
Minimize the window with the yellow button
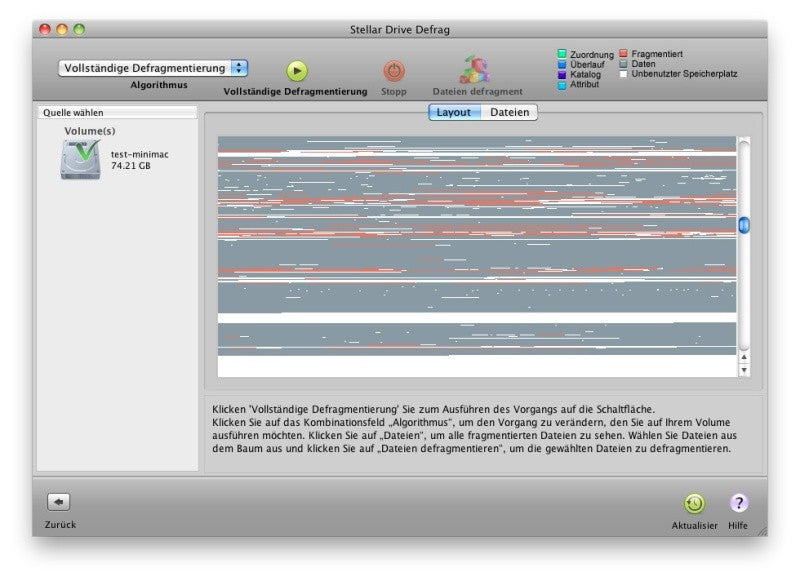click(62, 30)
